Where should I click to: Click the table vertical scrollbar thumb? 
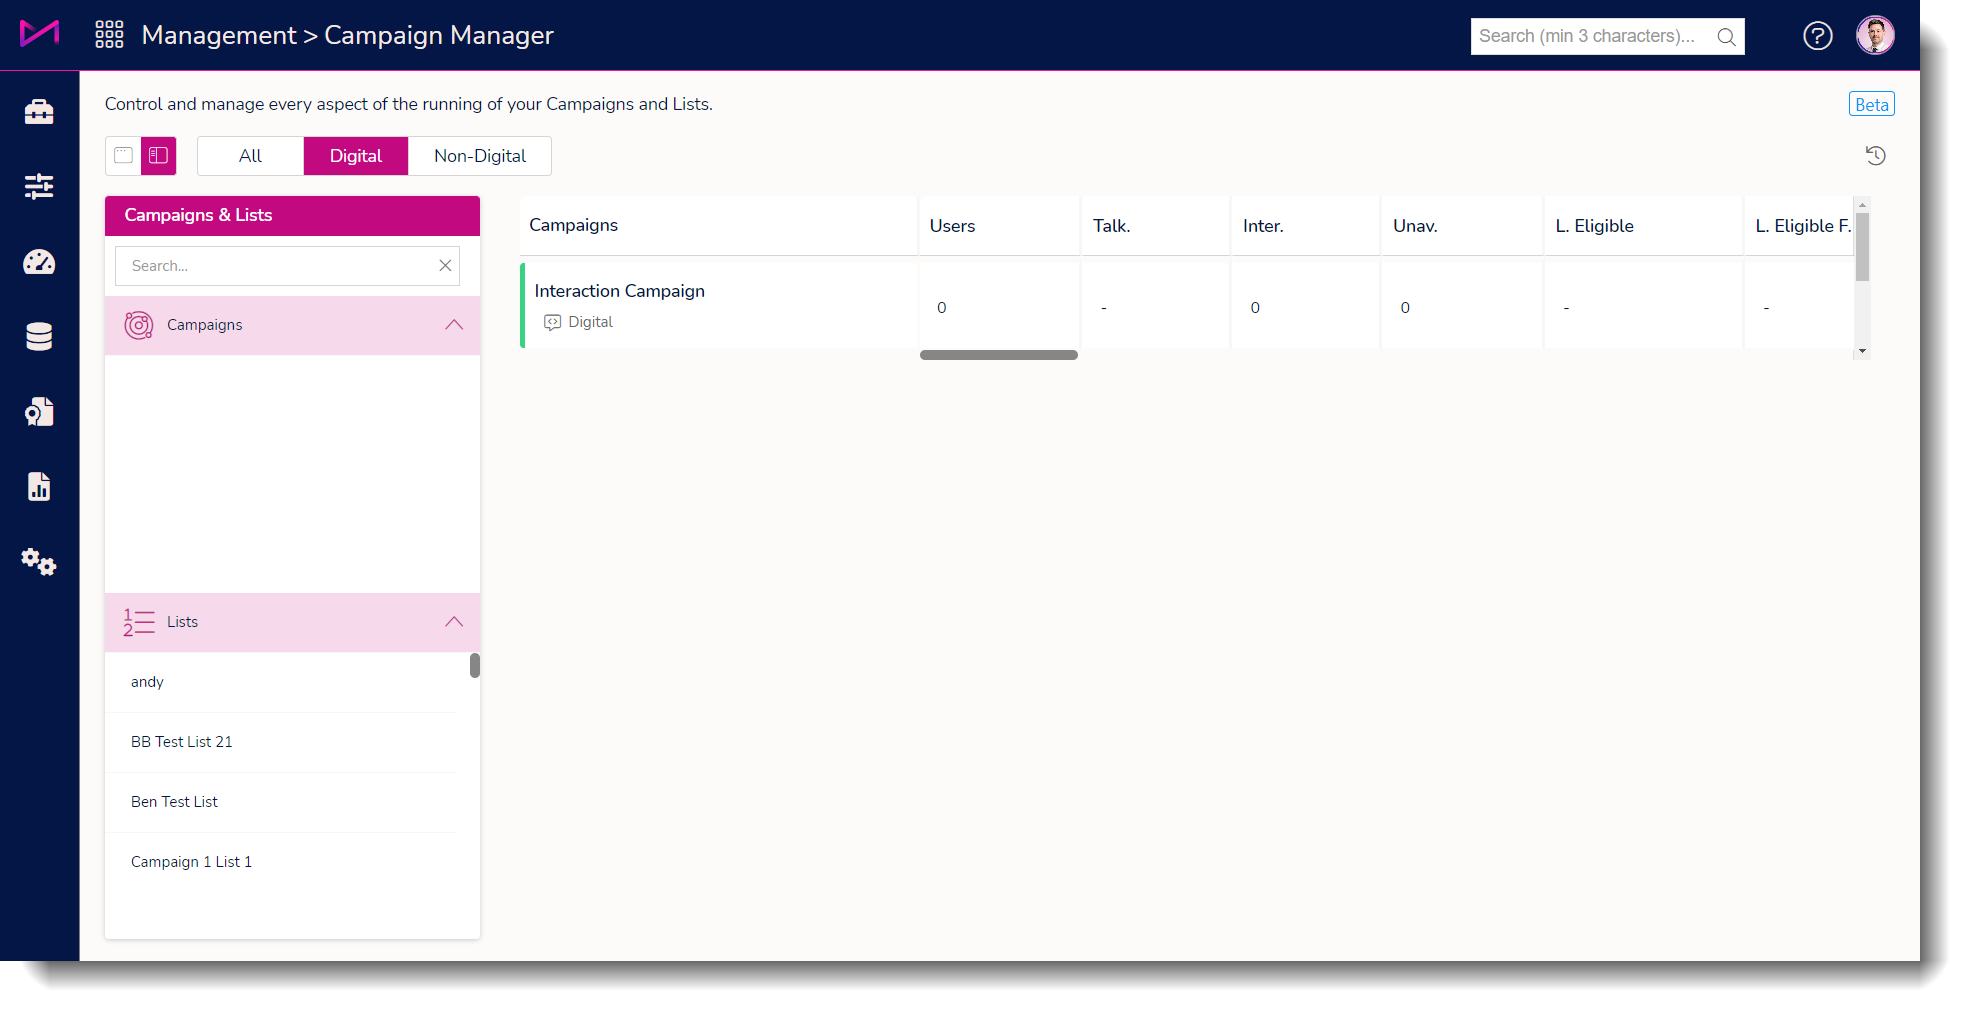point(1862,246)
